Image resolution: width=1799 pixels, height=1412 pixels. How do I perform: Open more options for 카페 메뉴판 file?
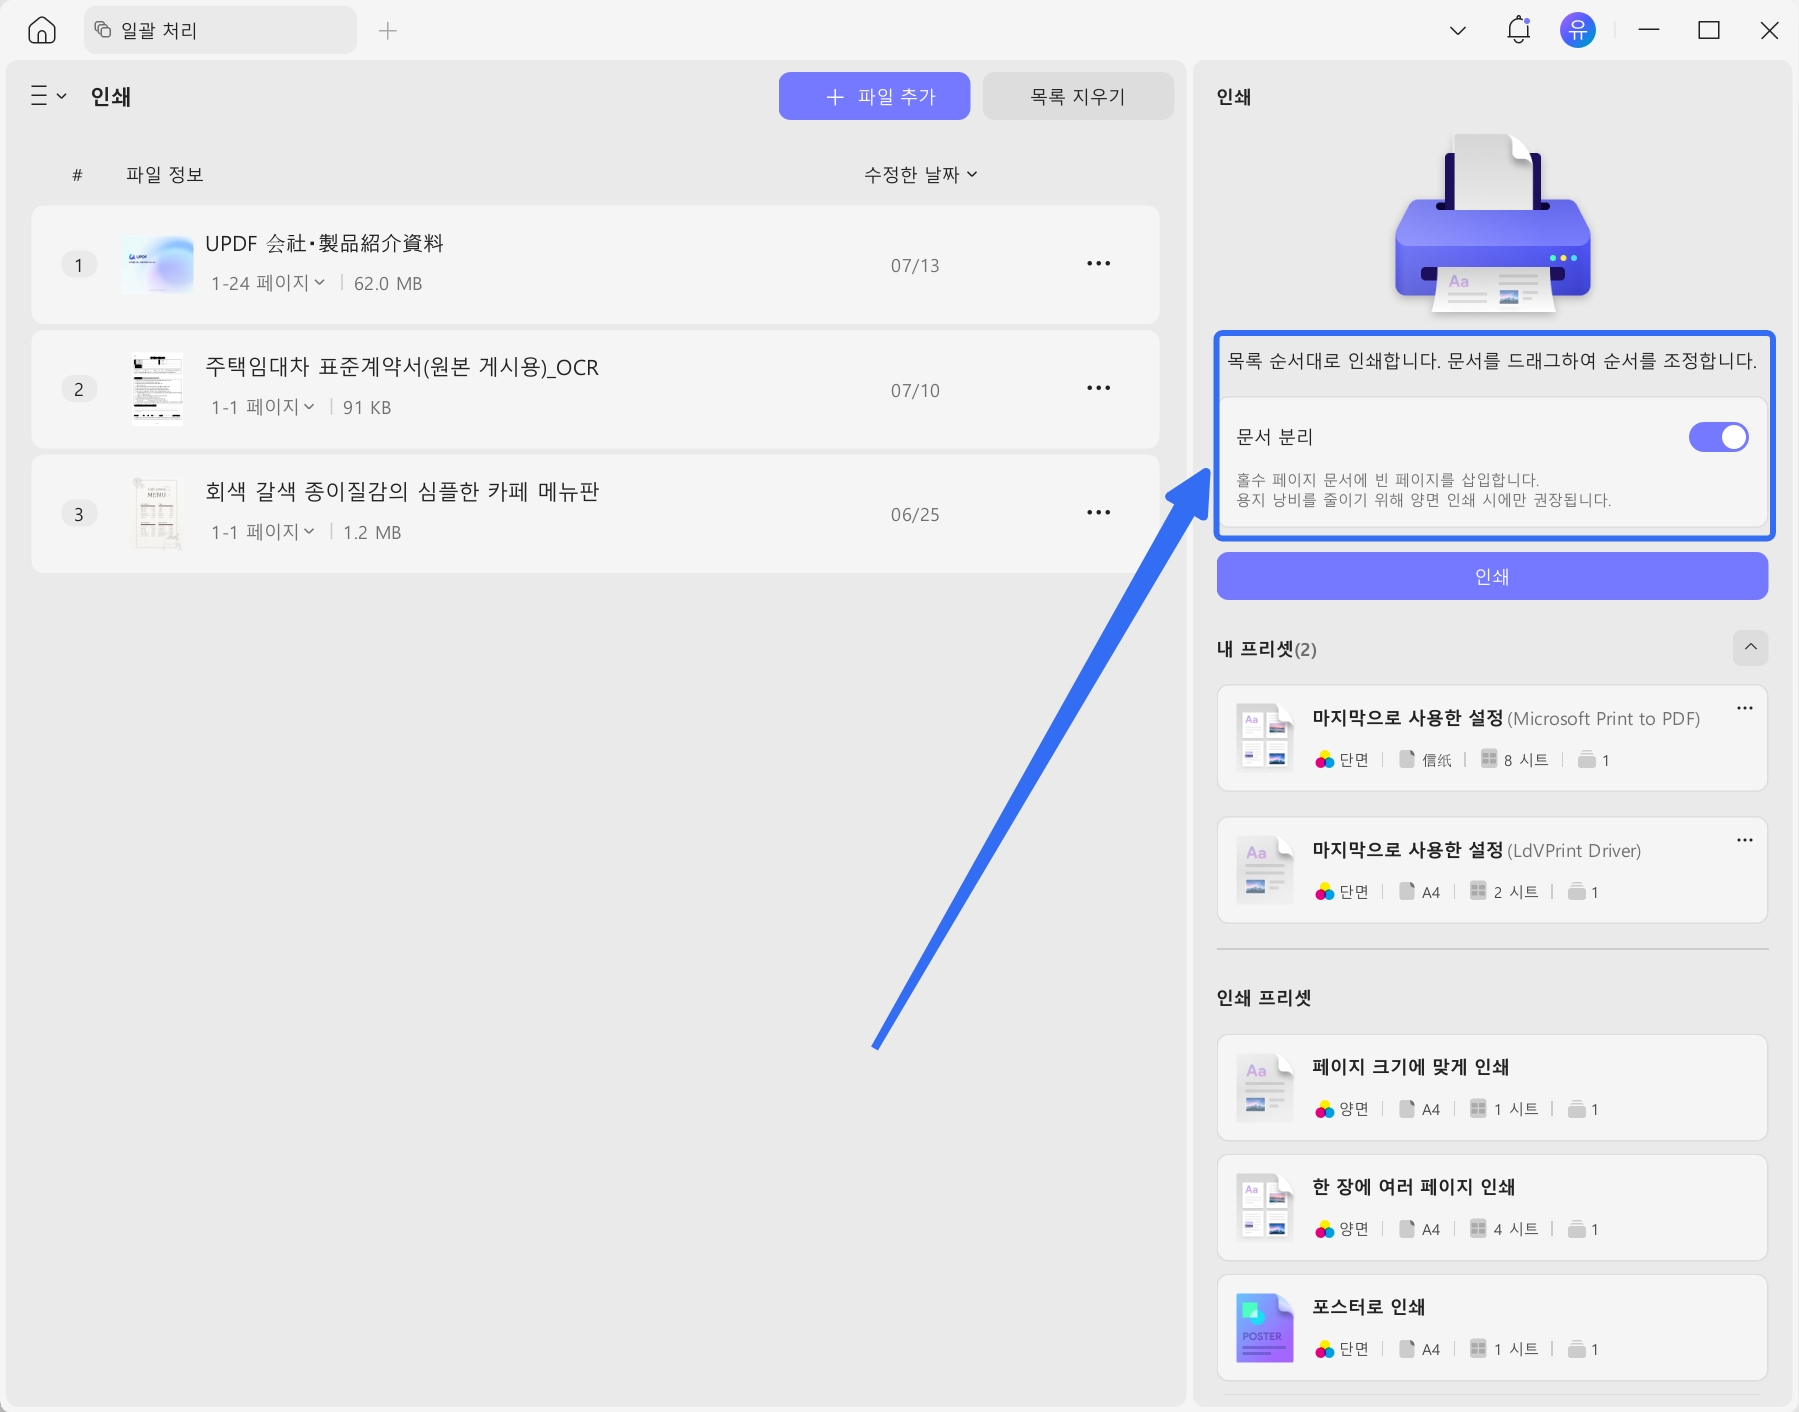click(1098, 512)
